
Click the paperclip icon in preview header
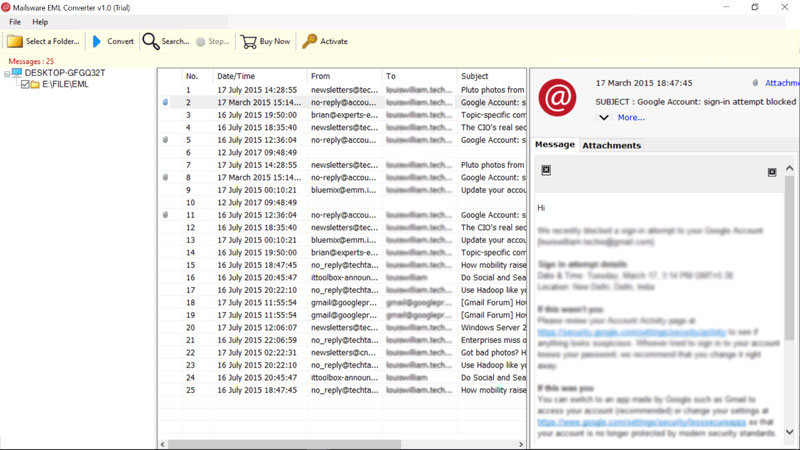(755, 83)
